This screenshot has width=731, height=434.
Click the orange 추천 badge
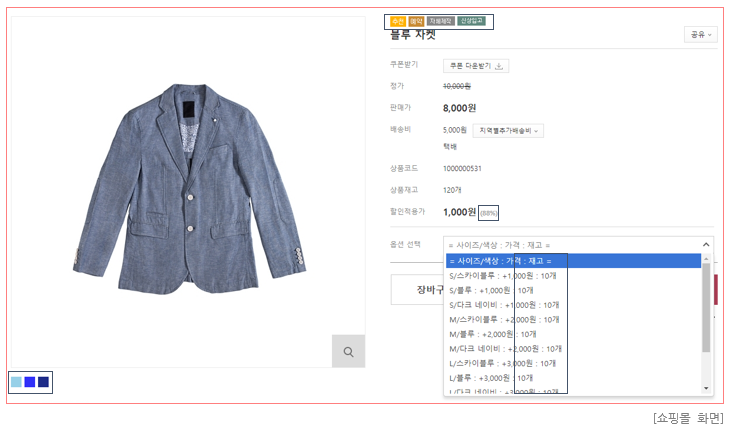click(397, 21)
